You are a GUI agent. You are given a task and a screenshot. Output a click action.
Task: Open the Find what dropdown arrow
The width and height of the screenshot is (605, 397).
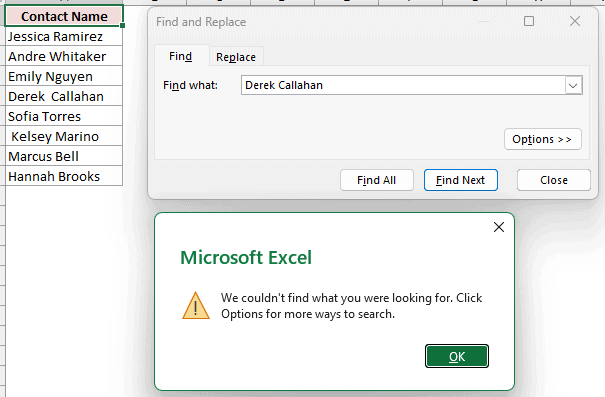click(573, 85)
